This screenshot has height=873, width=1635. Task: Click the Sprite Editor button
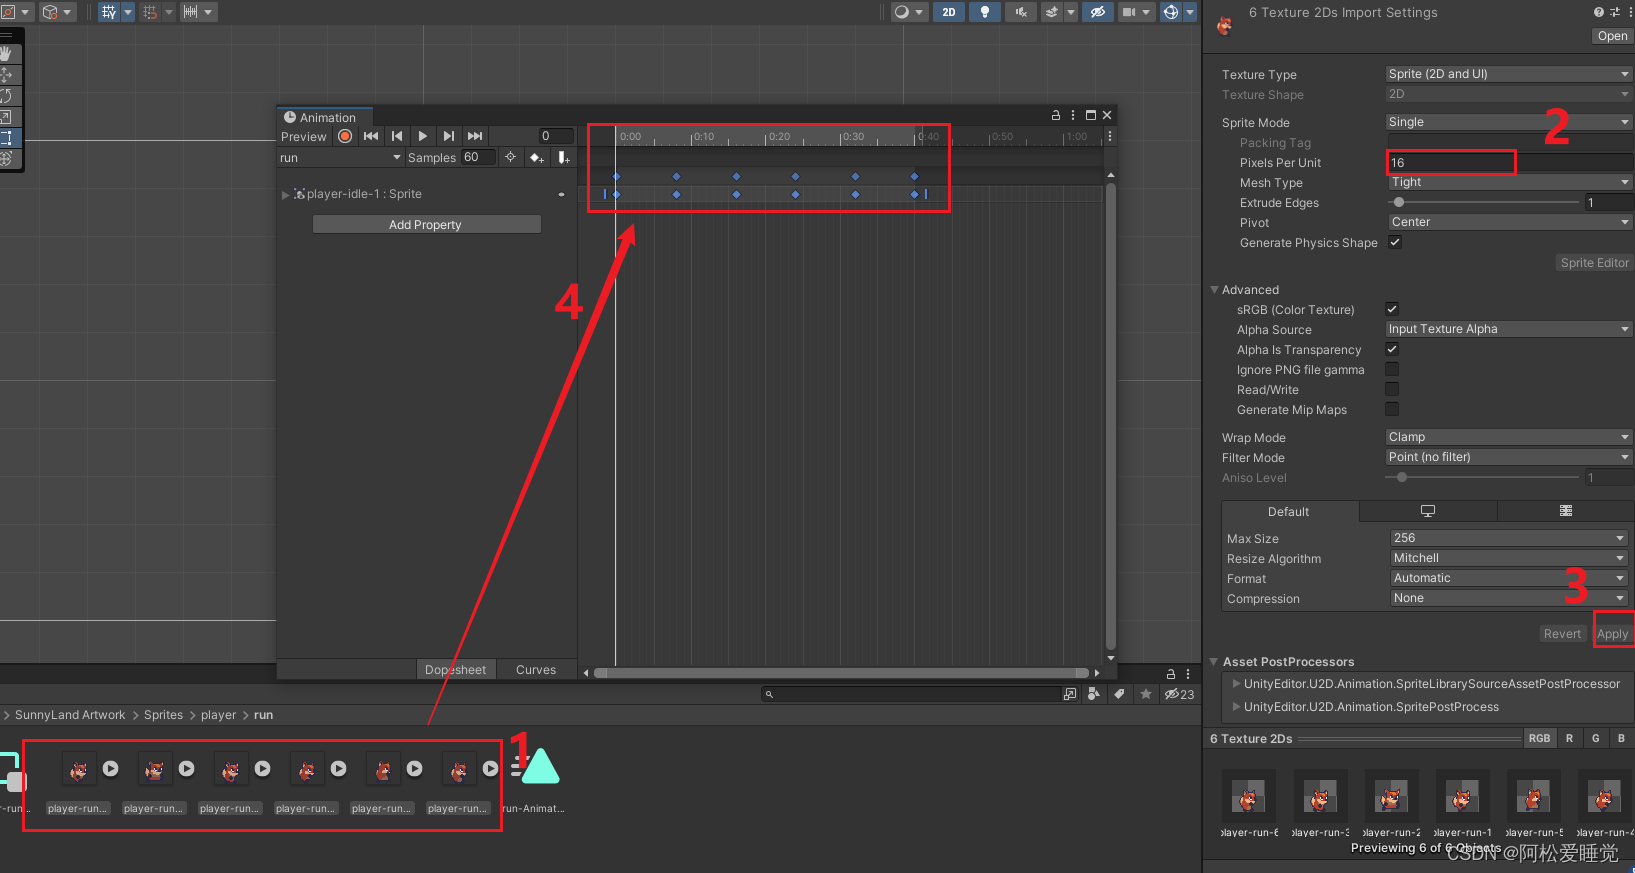pyautogui.click(x=1594, y=263)
